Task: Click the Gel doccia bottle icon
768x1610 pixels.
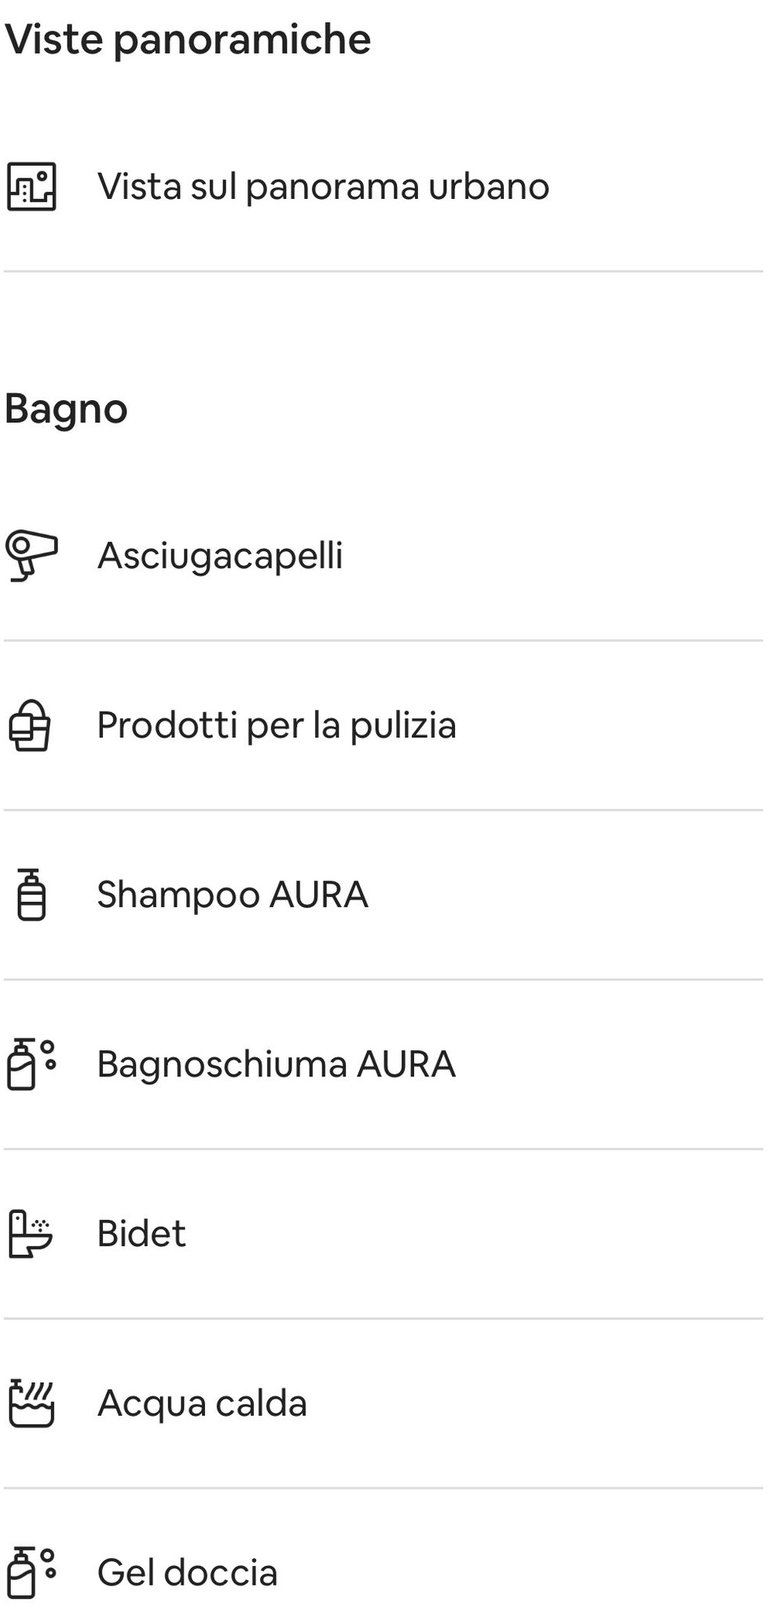Action: pos(32,1572)
